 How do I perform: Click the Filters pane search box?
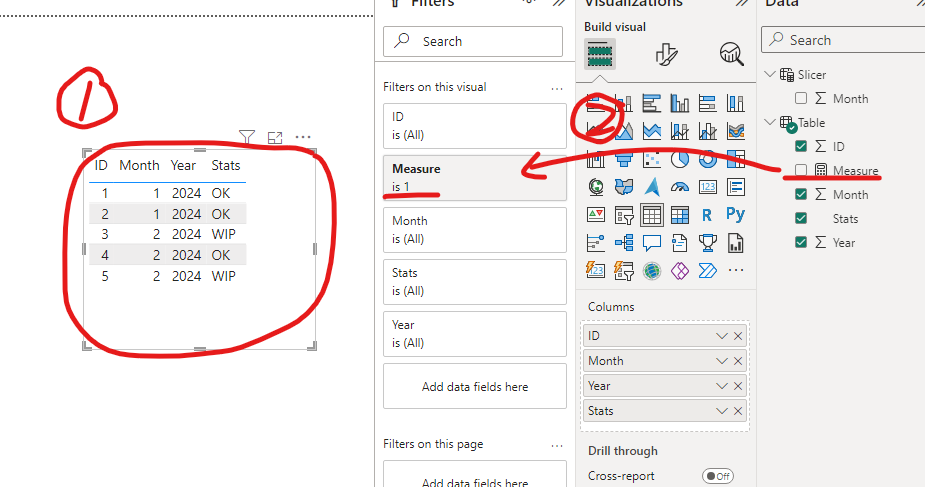pyautogui.click(x=473, y=41)
